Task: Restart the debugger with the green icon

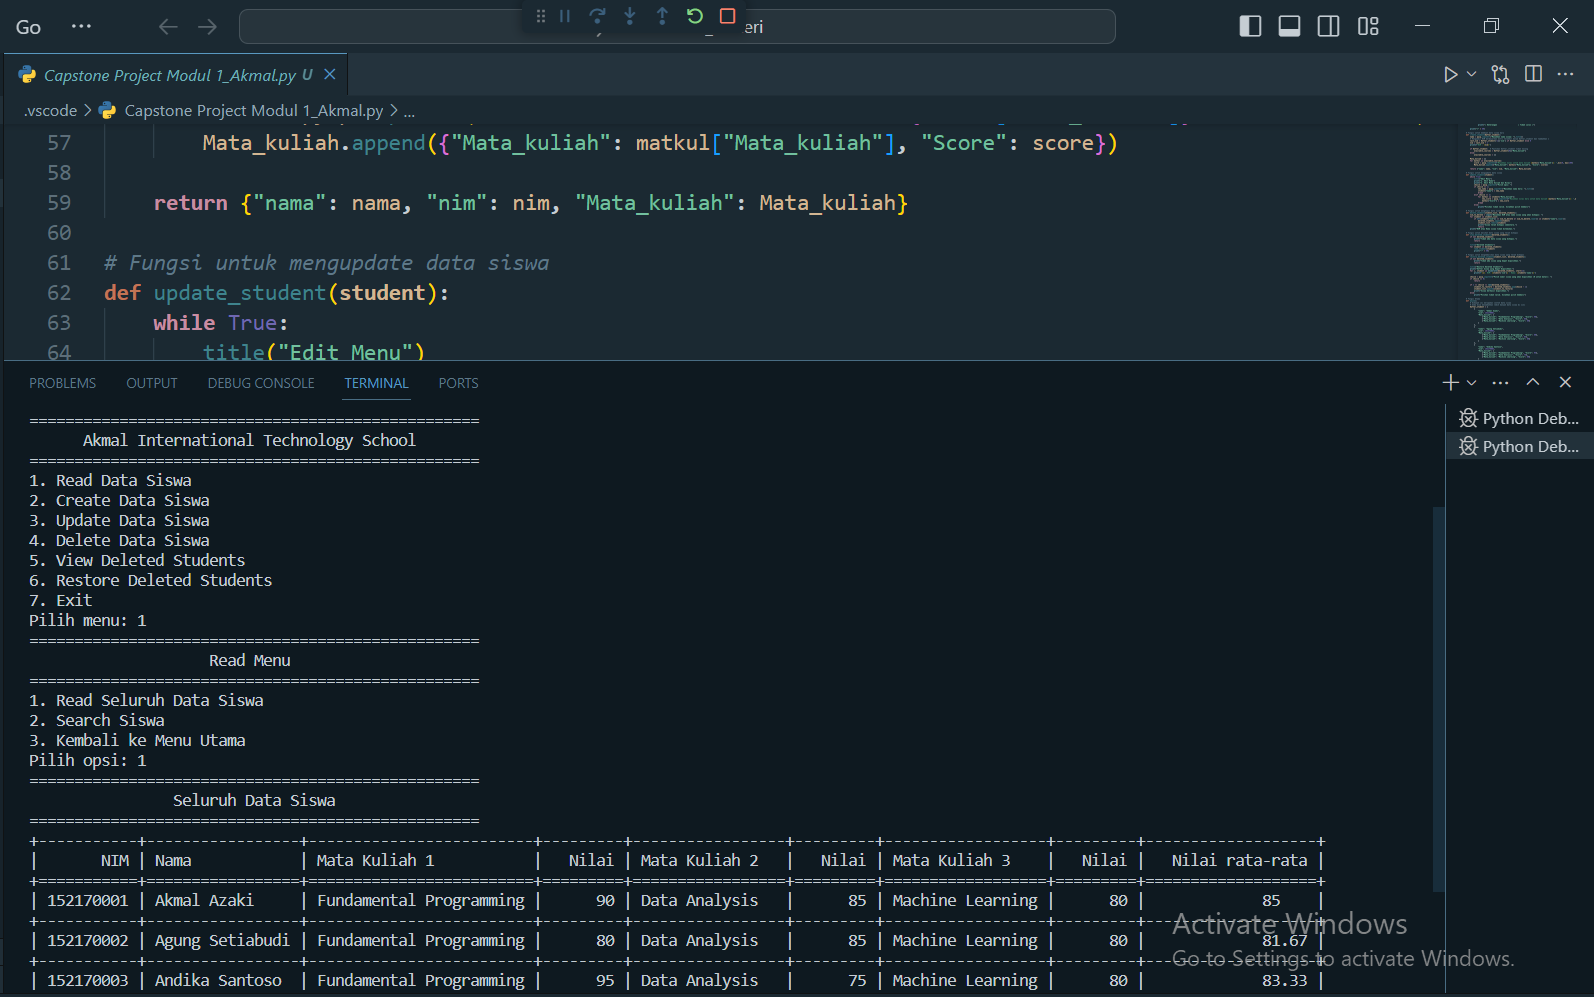Action: pyautogui.click(x=695, y=16)
